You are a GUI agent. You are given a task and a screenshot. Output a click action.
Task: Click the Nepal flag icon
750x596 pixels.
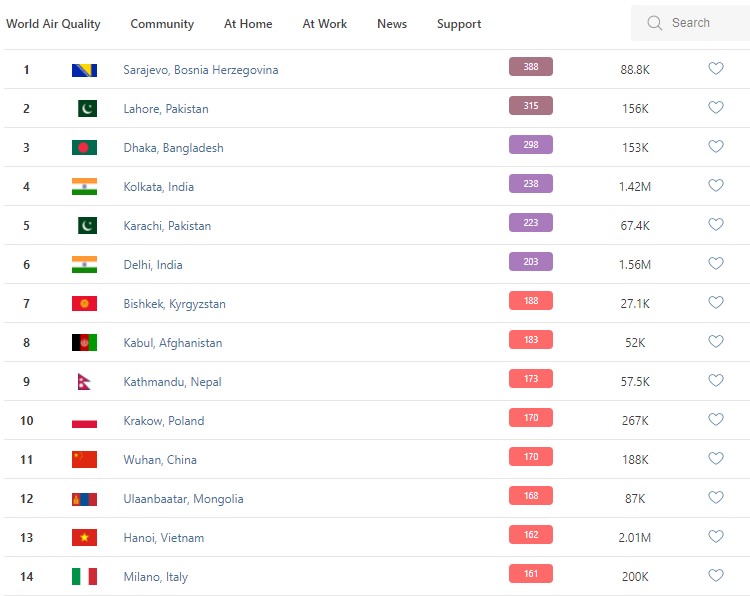84,382
